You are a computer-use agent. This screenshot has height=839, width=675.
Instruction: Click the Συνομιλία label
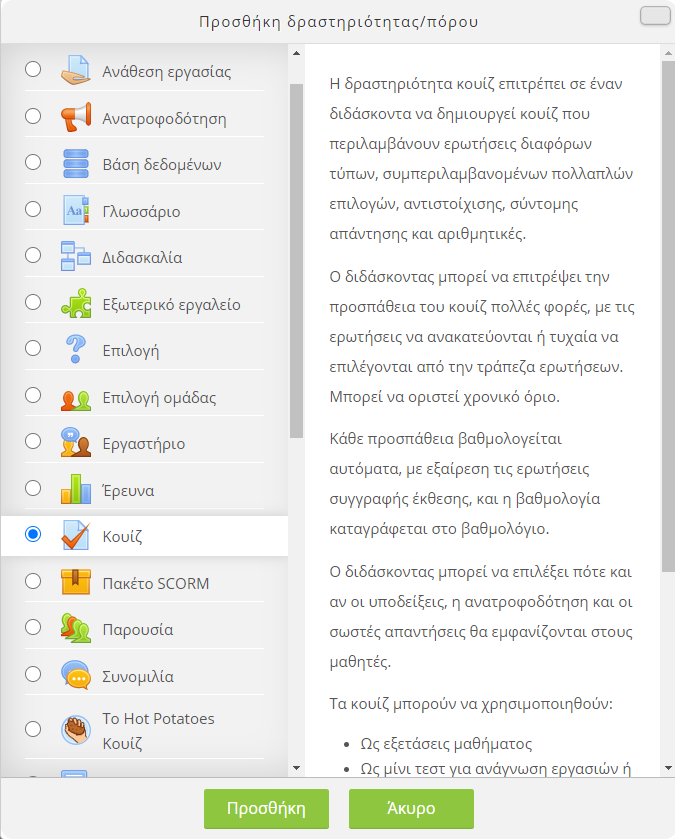(x=138, y=676)
